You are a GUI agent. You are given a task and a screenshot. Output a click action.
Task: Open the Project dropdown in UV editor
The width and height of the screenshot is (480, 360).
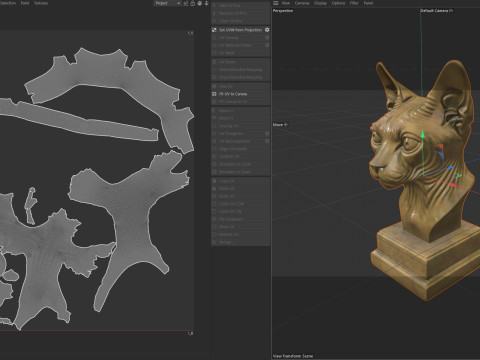167,3
